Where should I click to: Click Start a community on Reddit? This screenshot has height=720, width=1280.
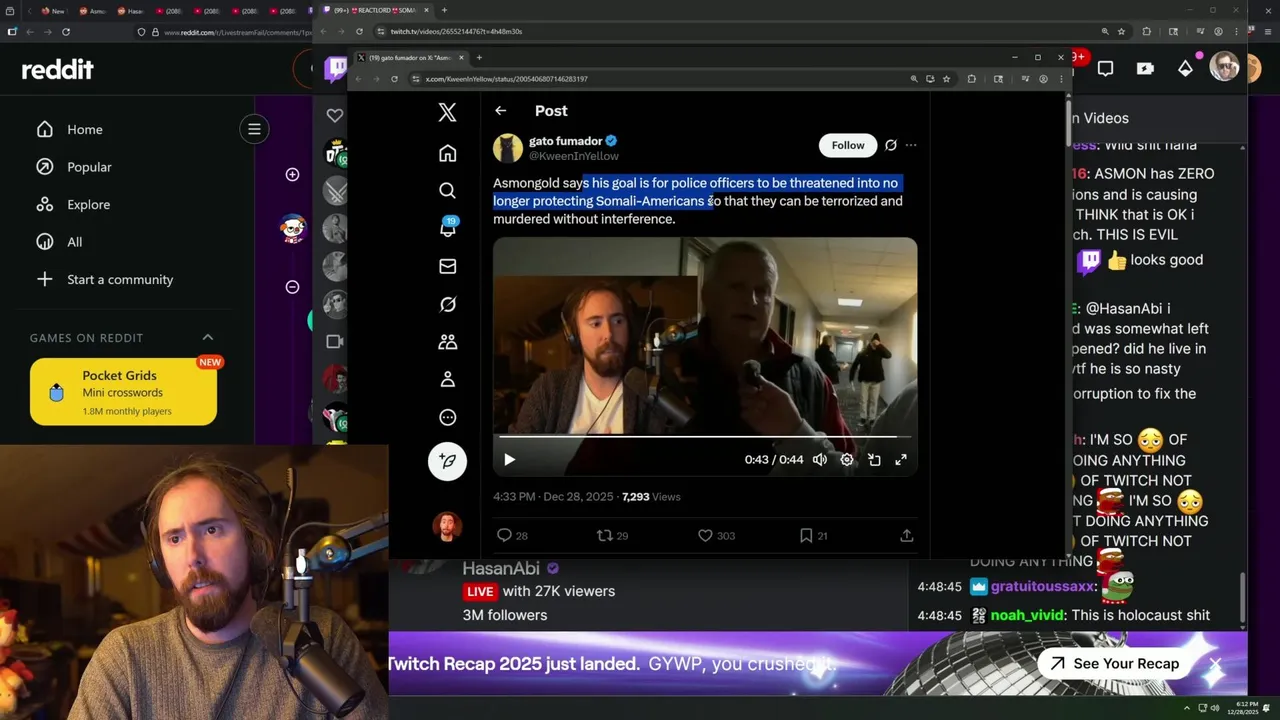(105, 279)
